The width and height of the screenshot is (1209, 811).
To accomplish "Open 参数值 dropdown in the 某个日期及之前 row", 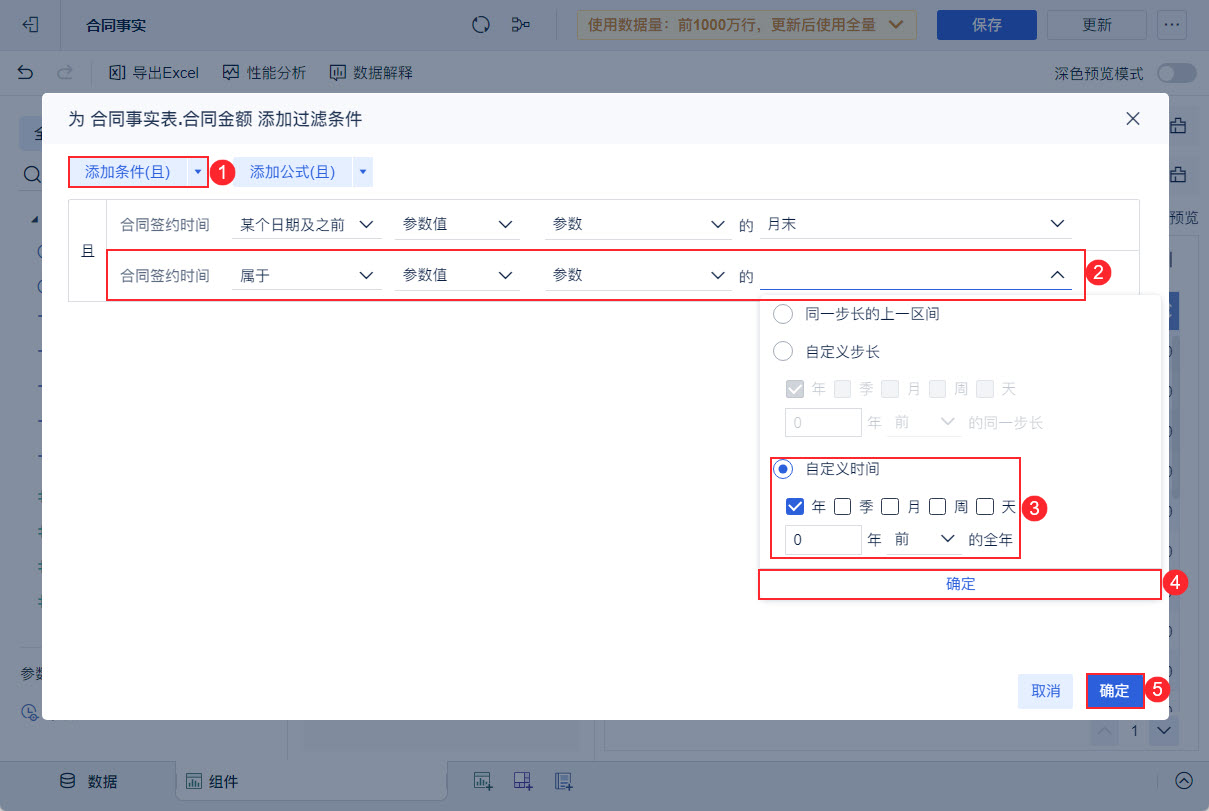I will click(457, 225).
